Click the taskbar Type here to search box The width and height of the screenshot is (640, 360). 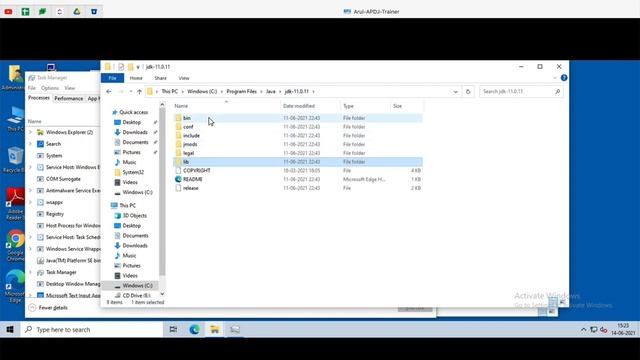click(x=92, y=329)
